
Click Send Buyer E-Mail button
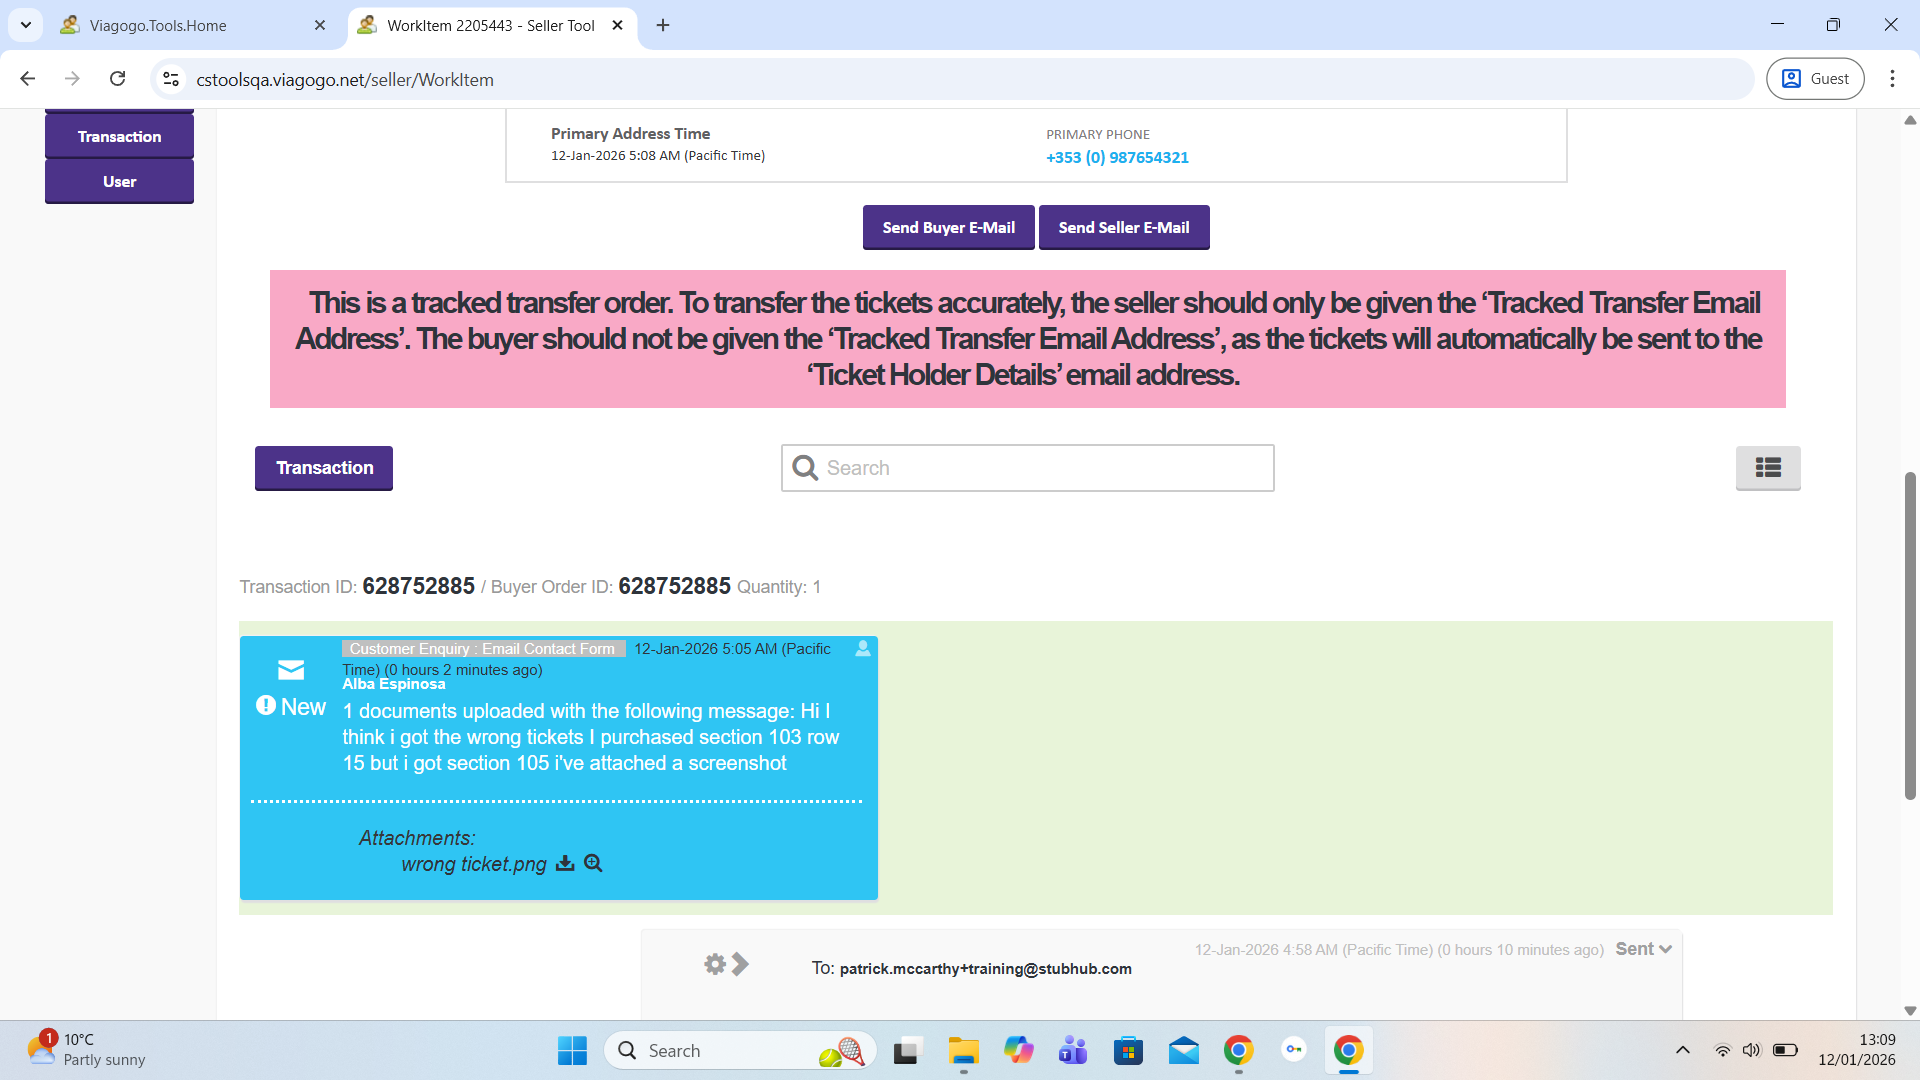(948, 227)
